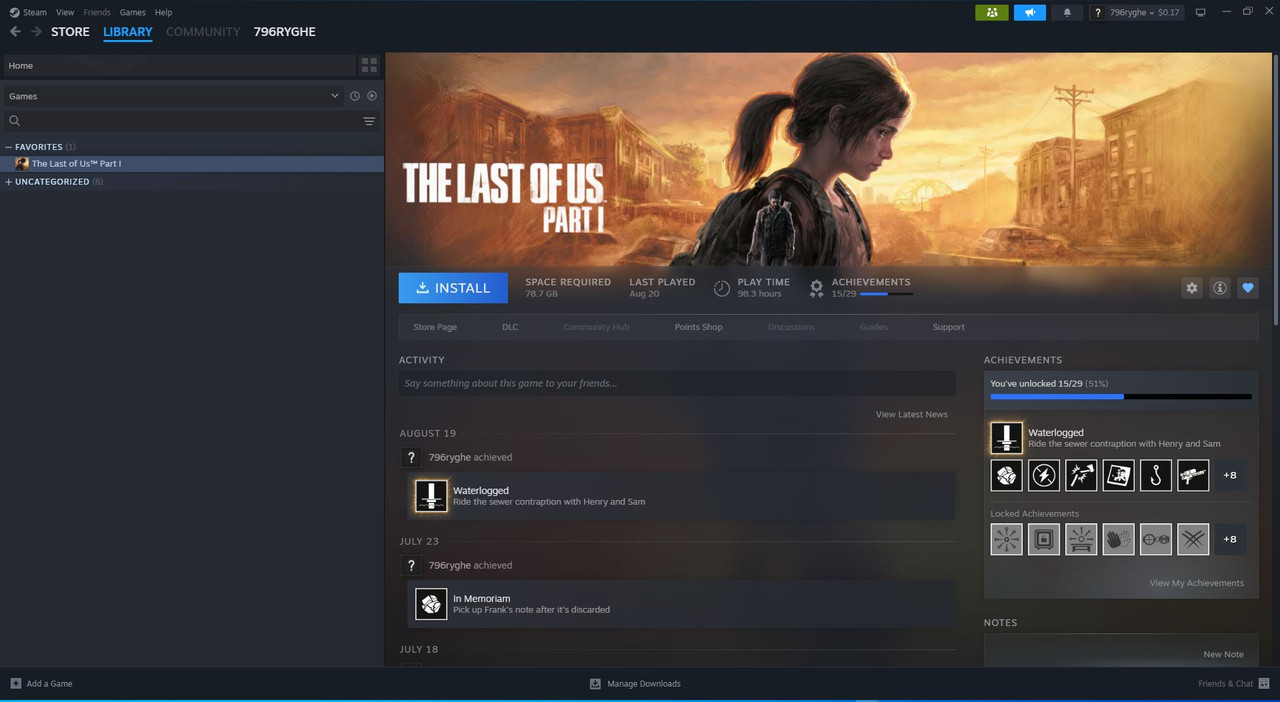The image size is (1280, 702).
Task: Click the locked safe achievement icon
Action: pos(1044,539)
